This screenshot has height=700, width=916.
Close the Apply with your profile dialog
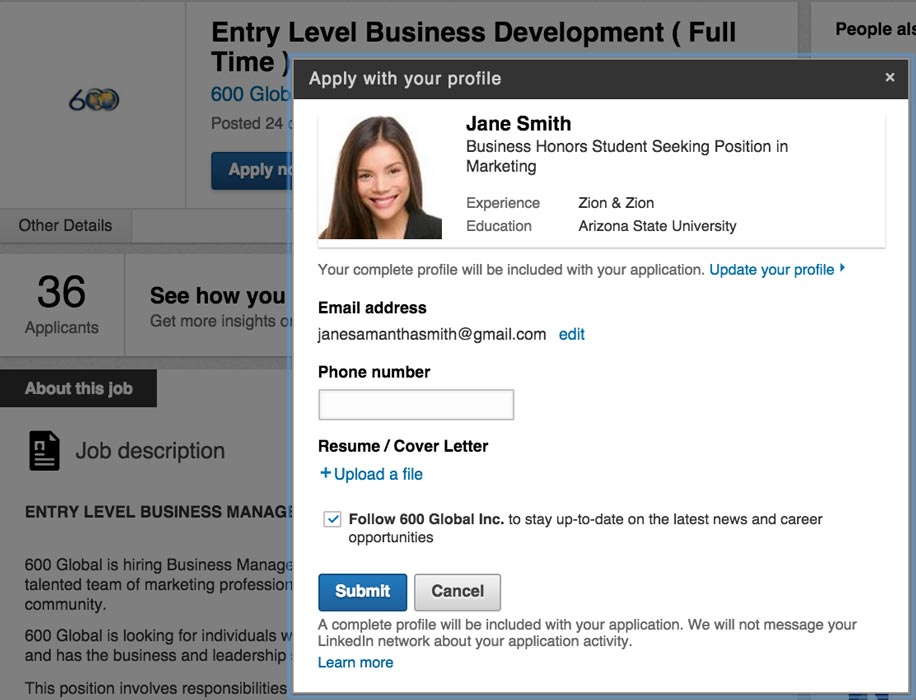tap(889, 77)
